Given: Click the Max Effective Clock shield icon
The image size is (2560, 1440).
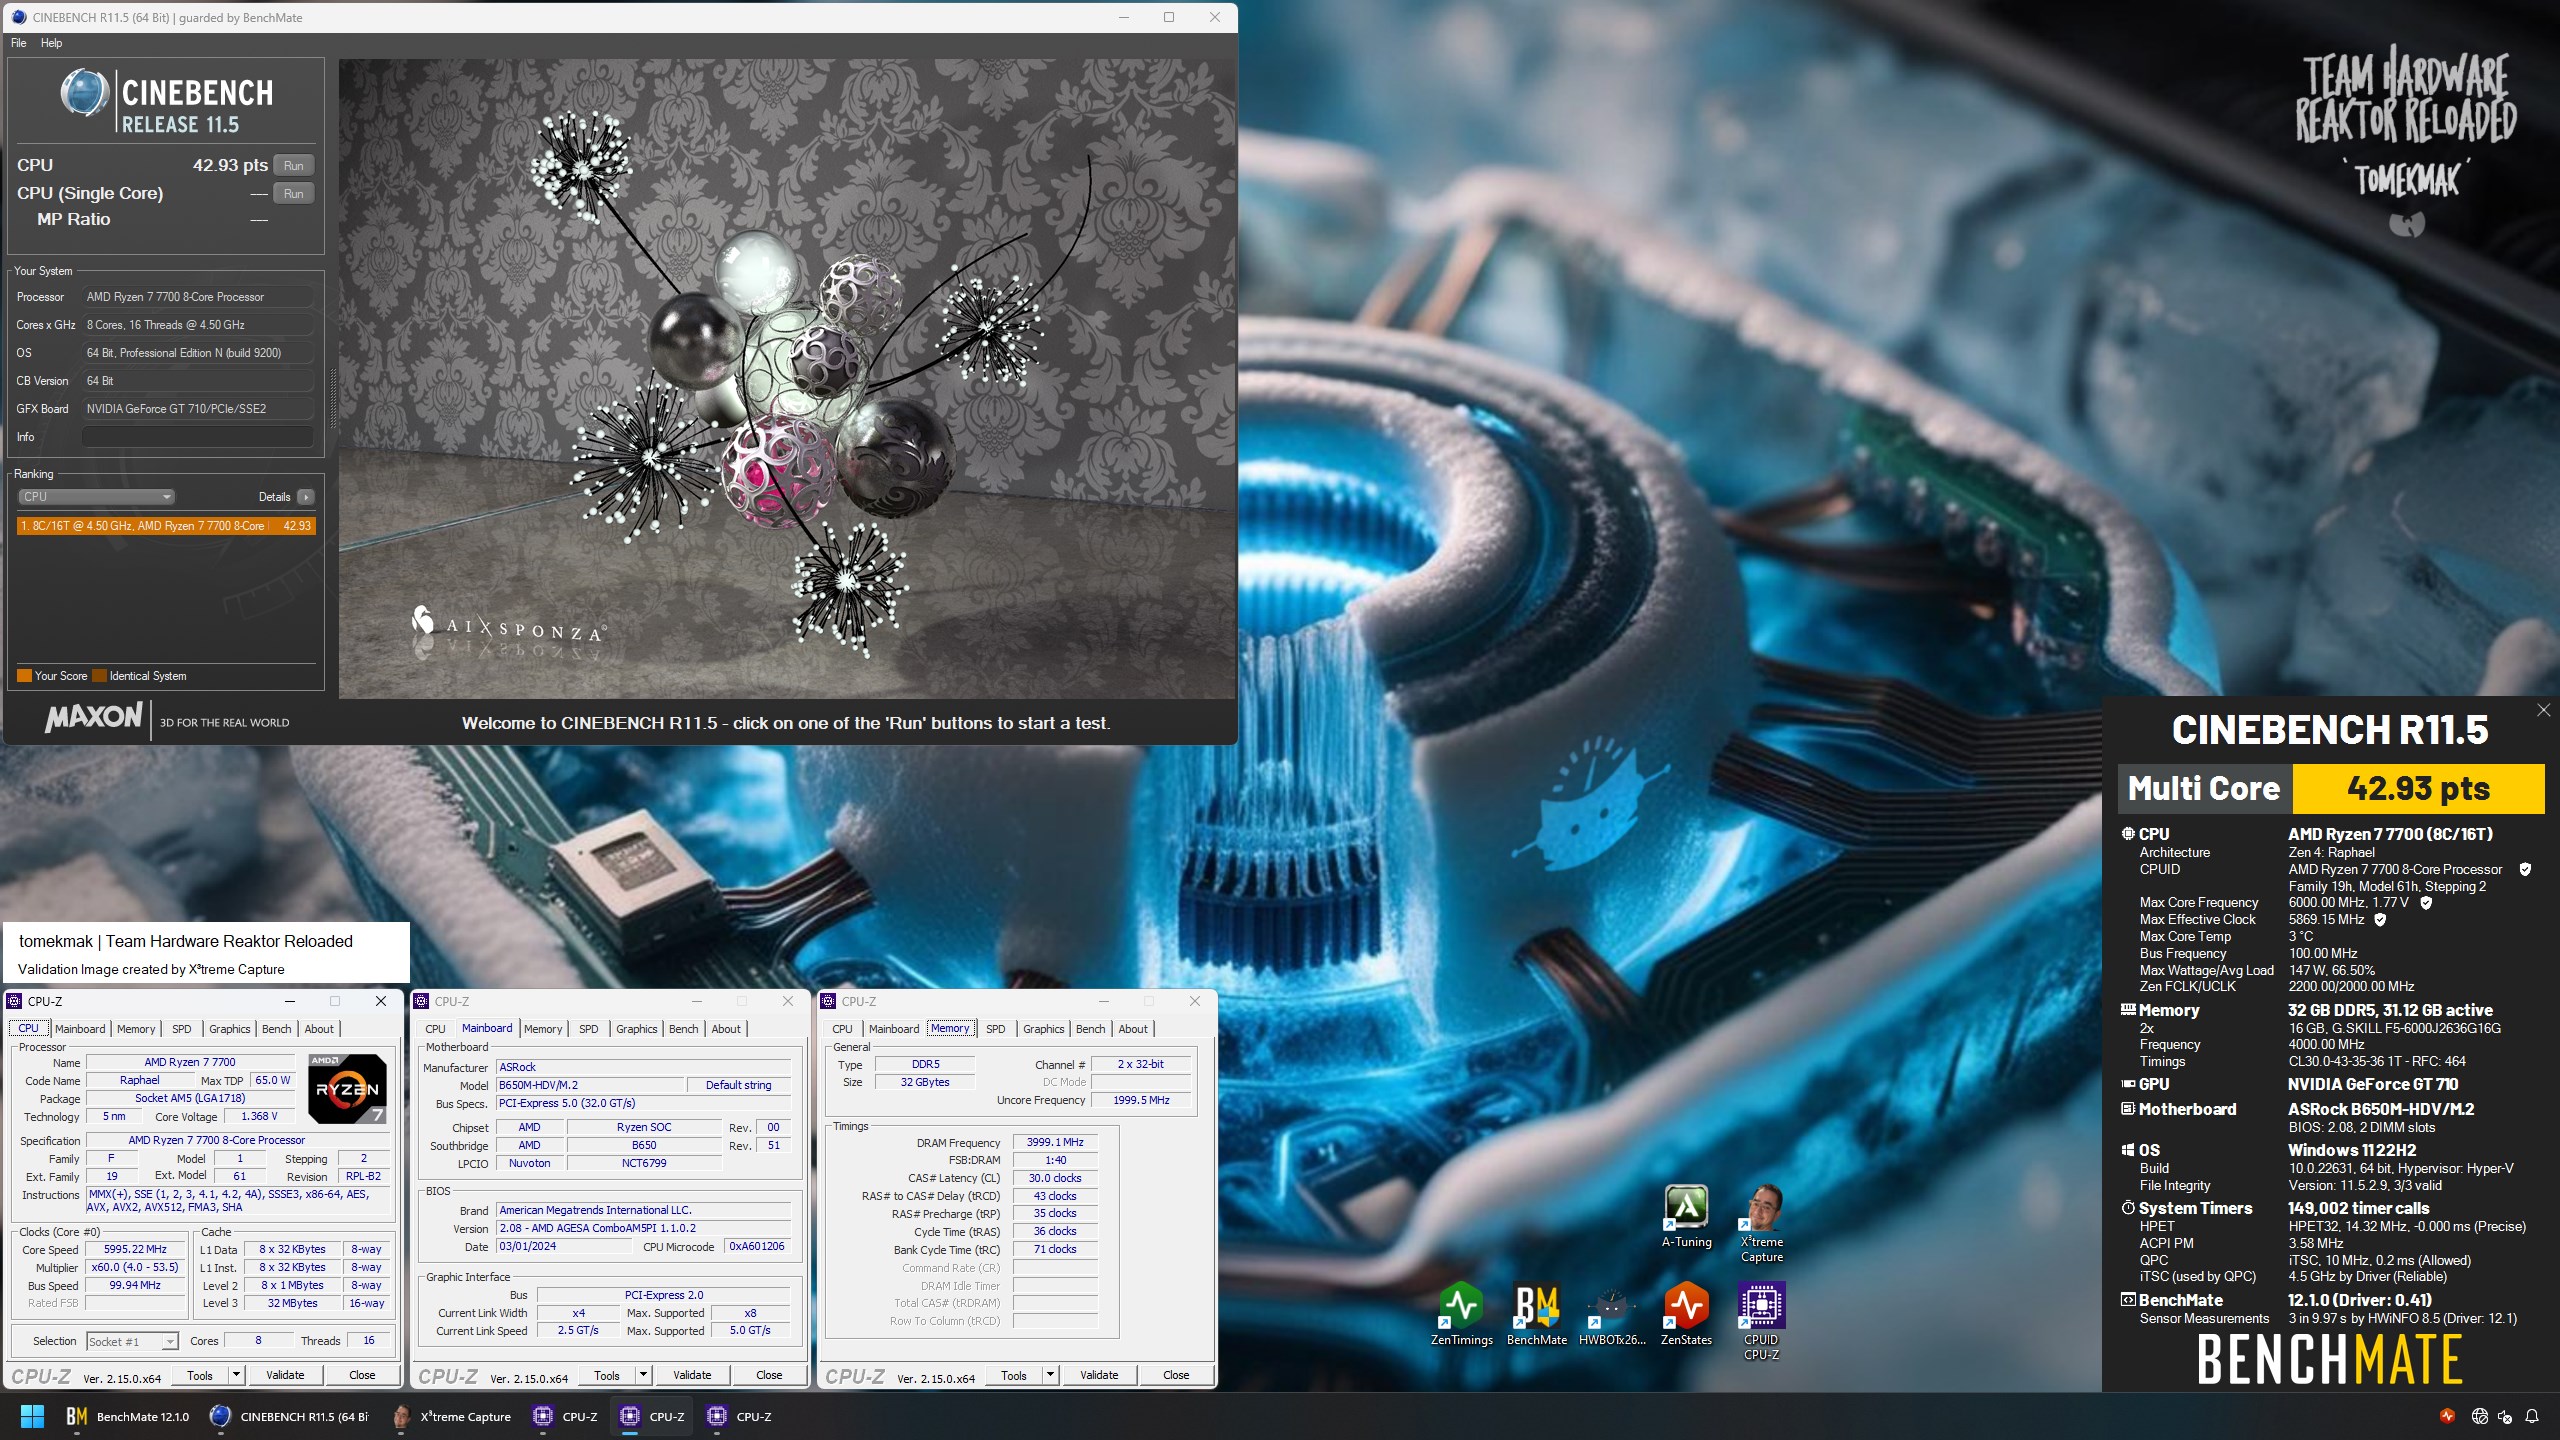Looking at the screenshot, I should (x=2380, y=919).
